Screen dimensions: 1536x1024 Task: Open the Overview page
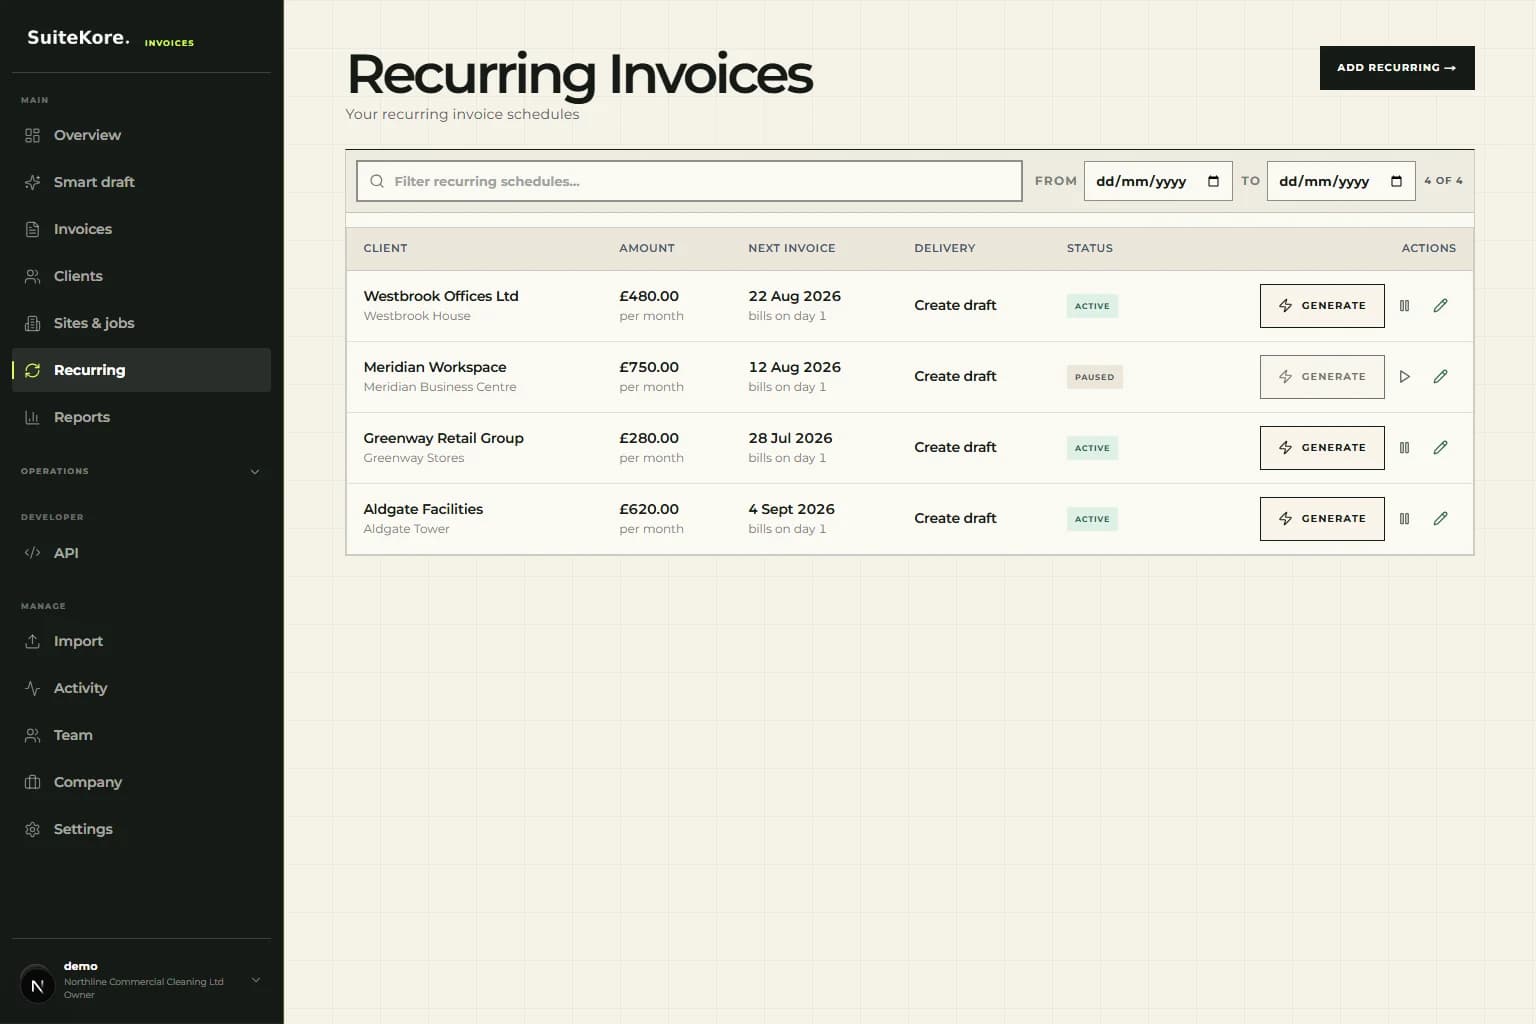pos(141,135)
